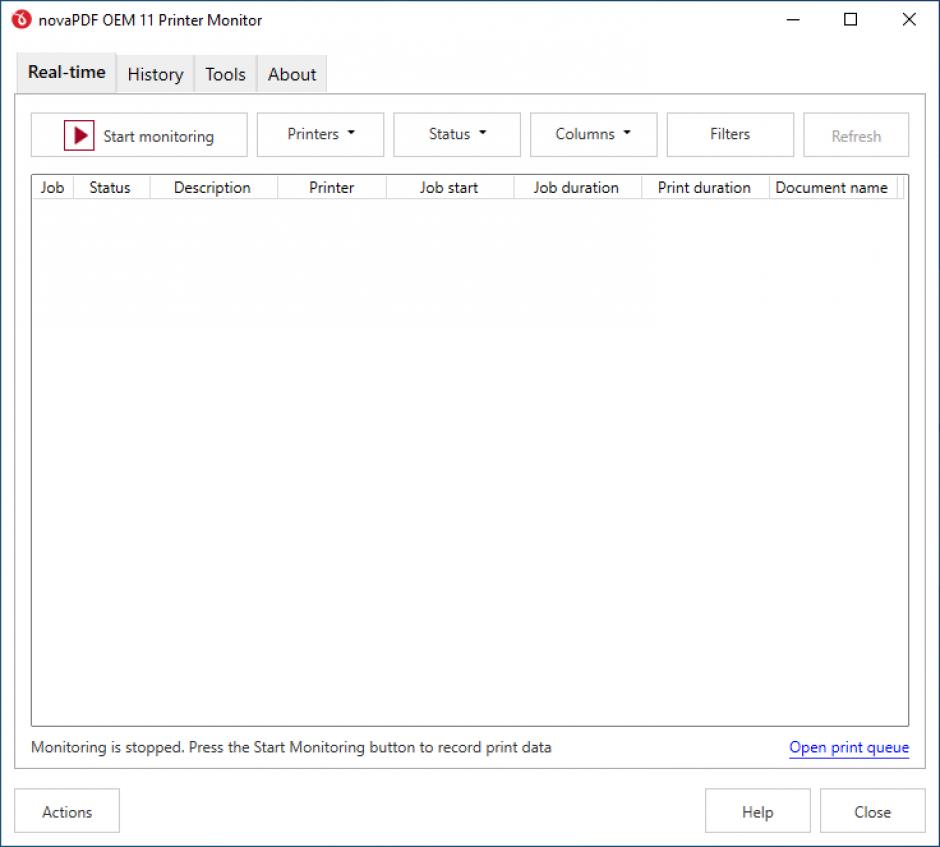Click the monitoring stopped status message
940x847 pixels.
point(291,747)
